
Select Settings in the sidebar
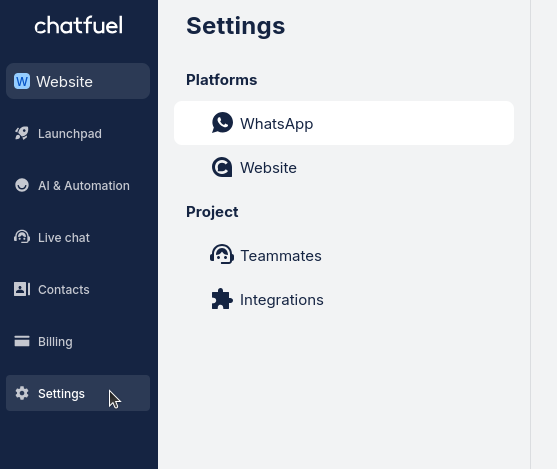(78, 393)
